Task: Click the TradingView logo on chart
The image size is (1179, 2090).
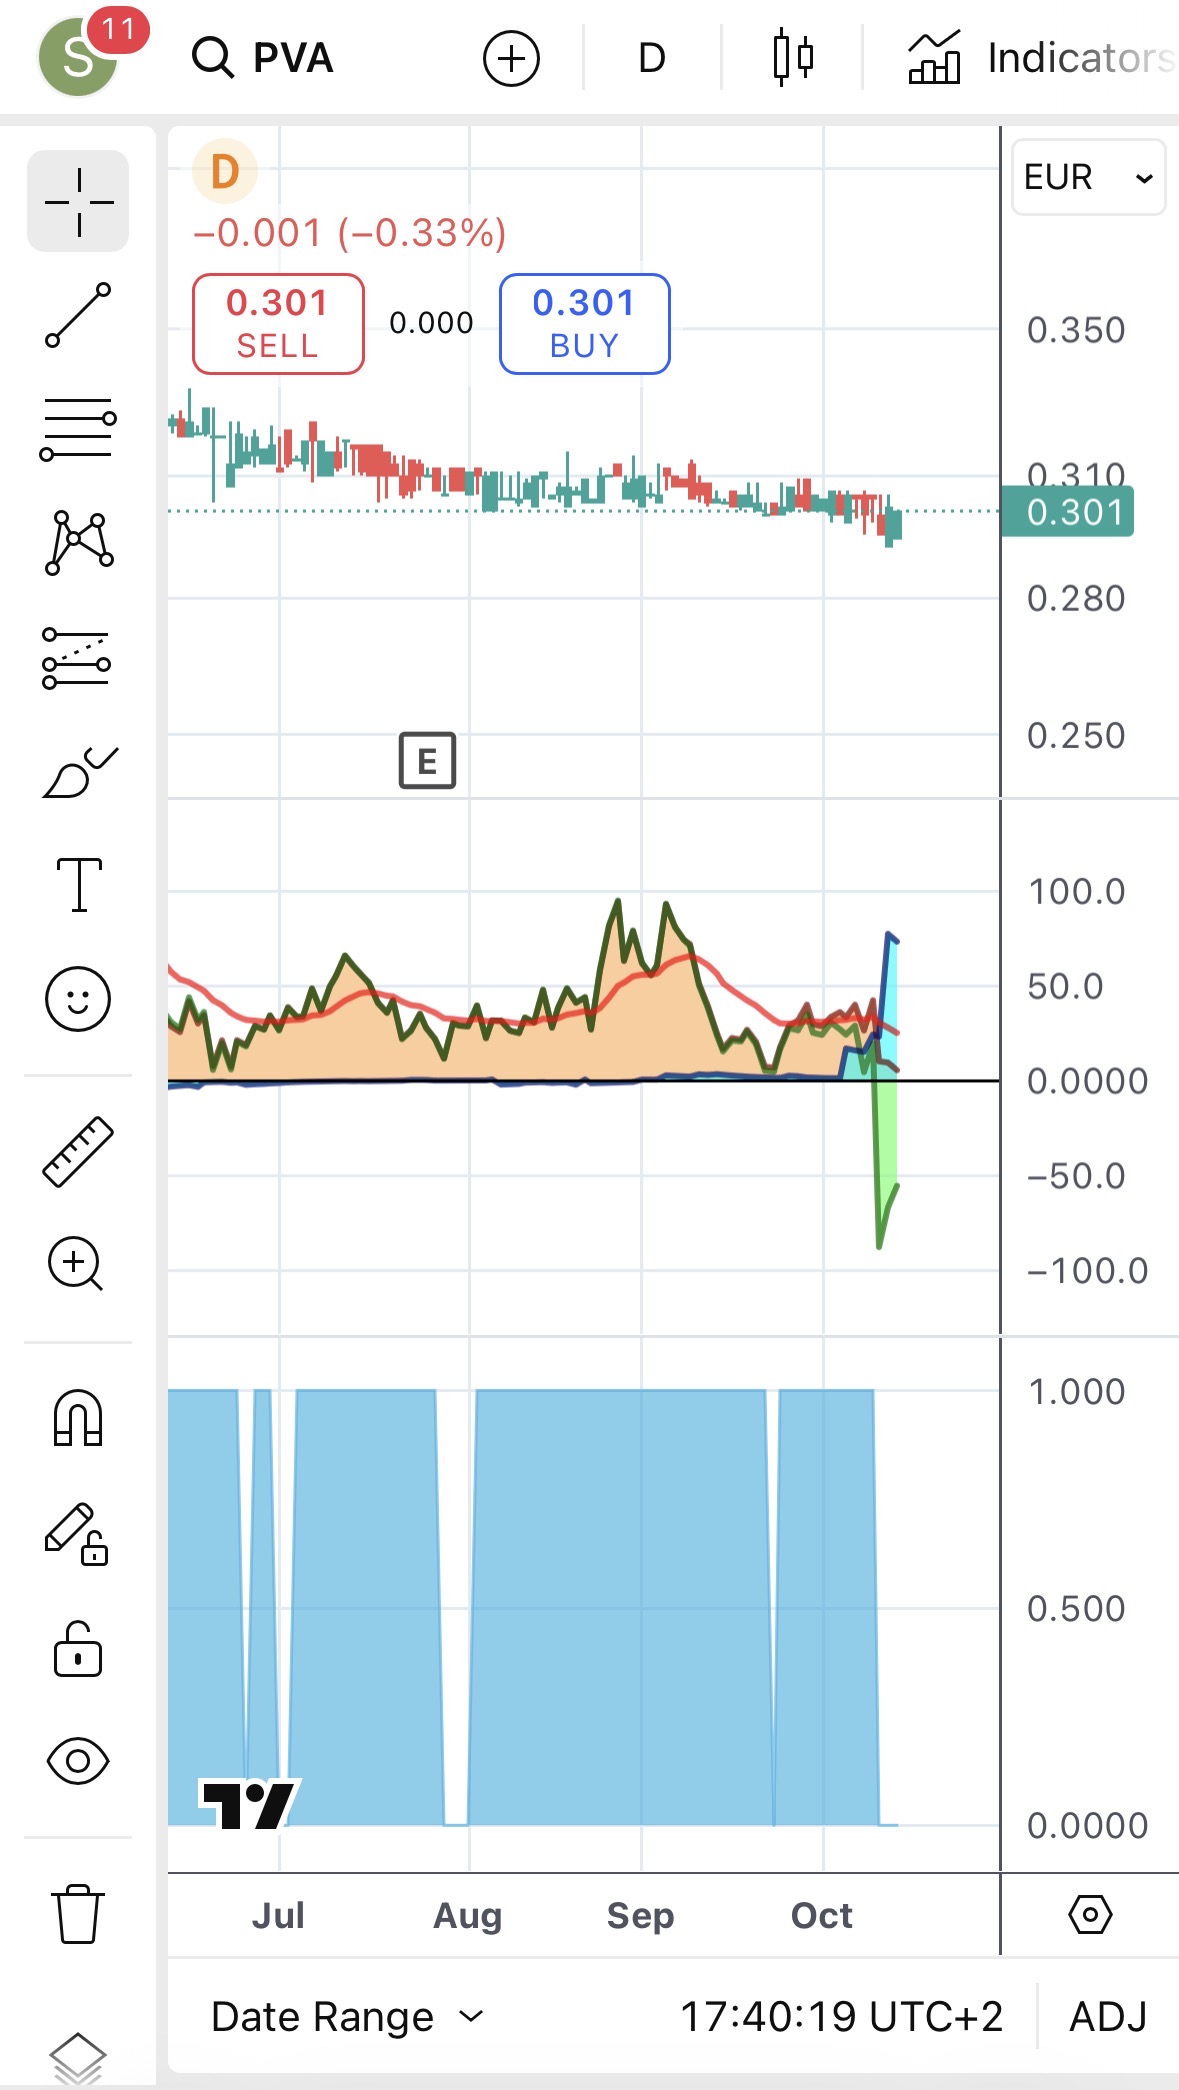Action: [250, 1804]
